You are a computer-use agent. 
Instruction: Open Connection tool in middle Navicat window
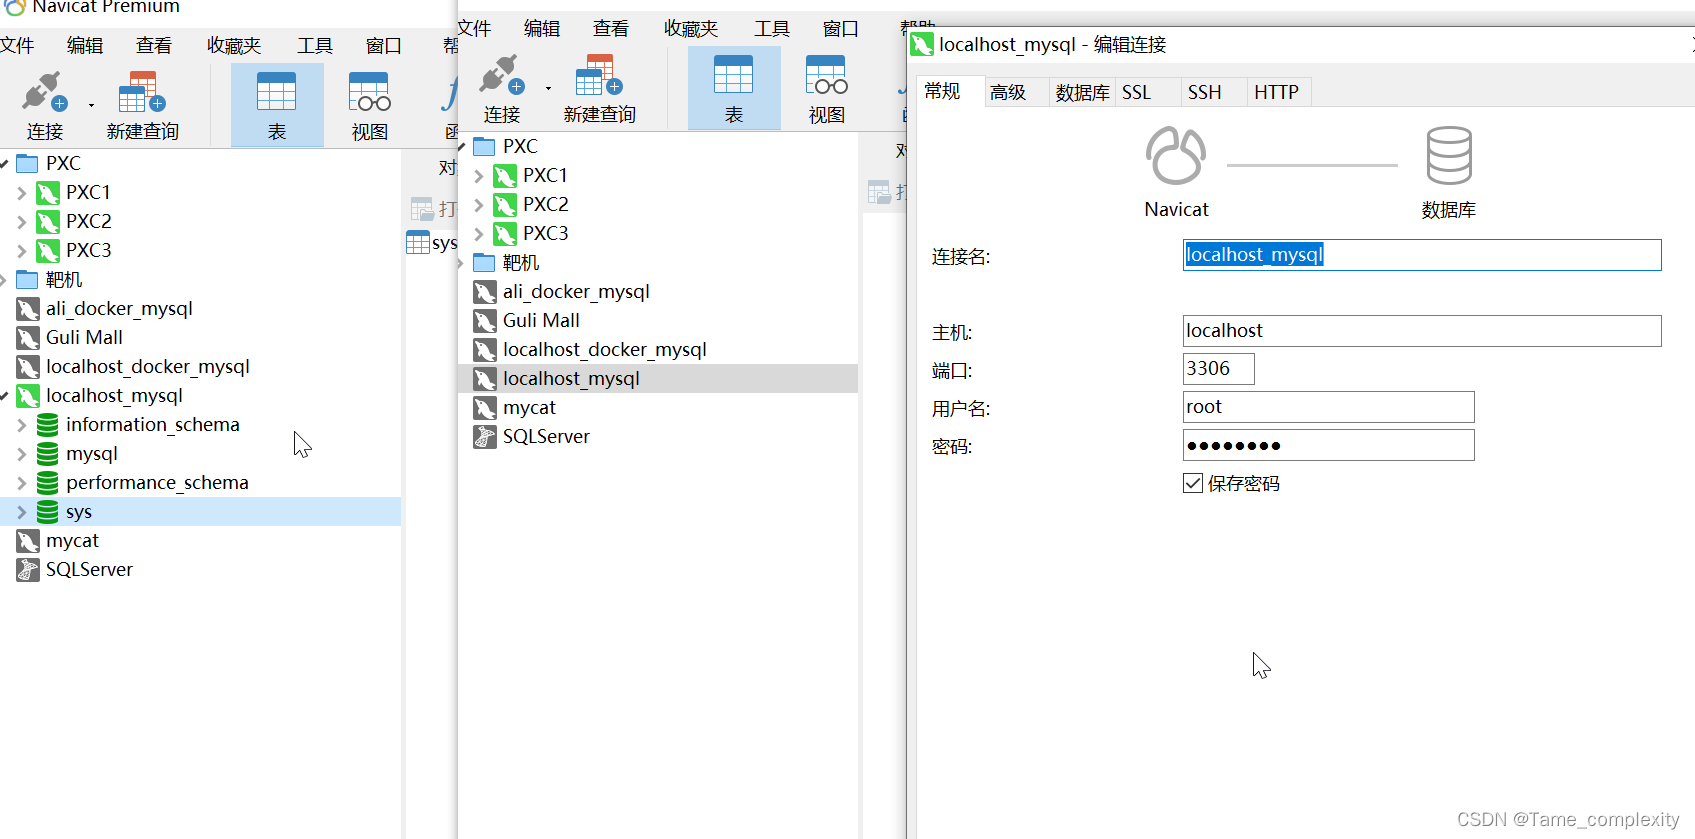point(502,88)
